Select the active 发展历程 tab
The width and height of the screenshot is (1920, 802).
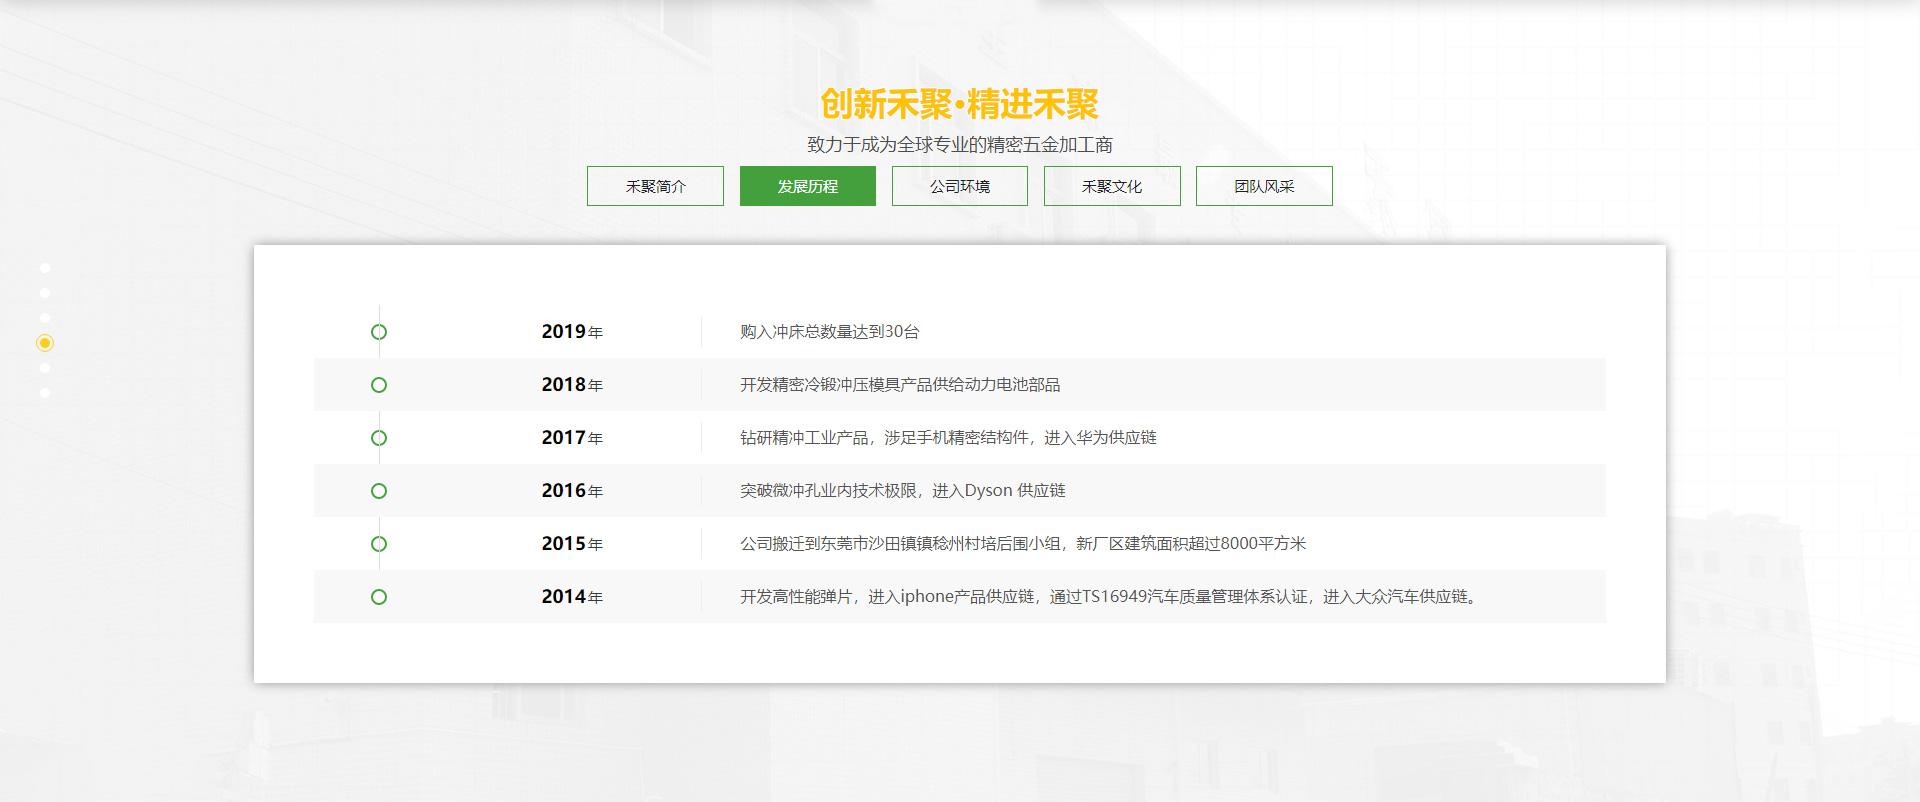[807, 186]
